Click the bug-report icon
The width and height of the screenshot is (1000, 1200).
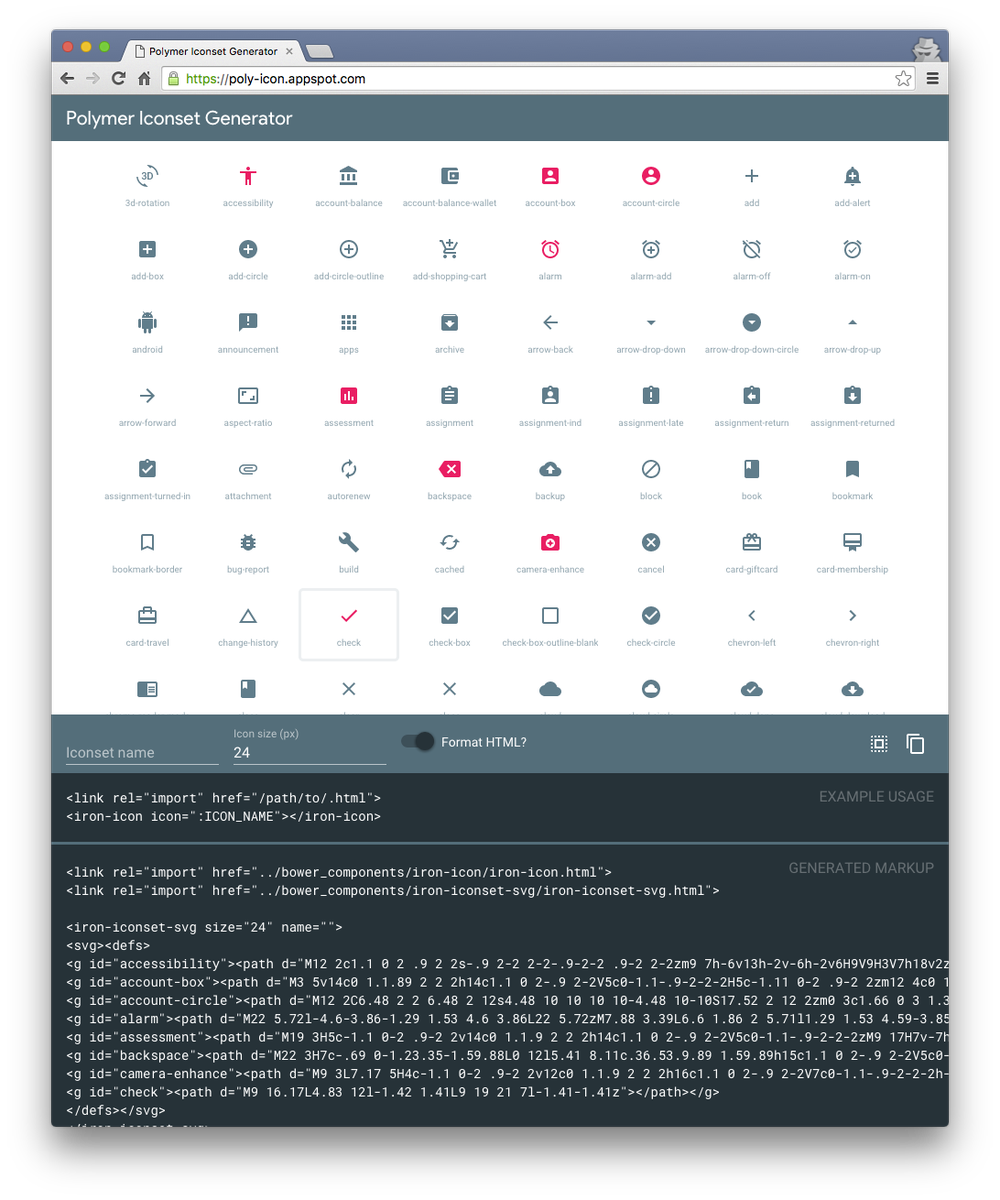coord(248,542)
